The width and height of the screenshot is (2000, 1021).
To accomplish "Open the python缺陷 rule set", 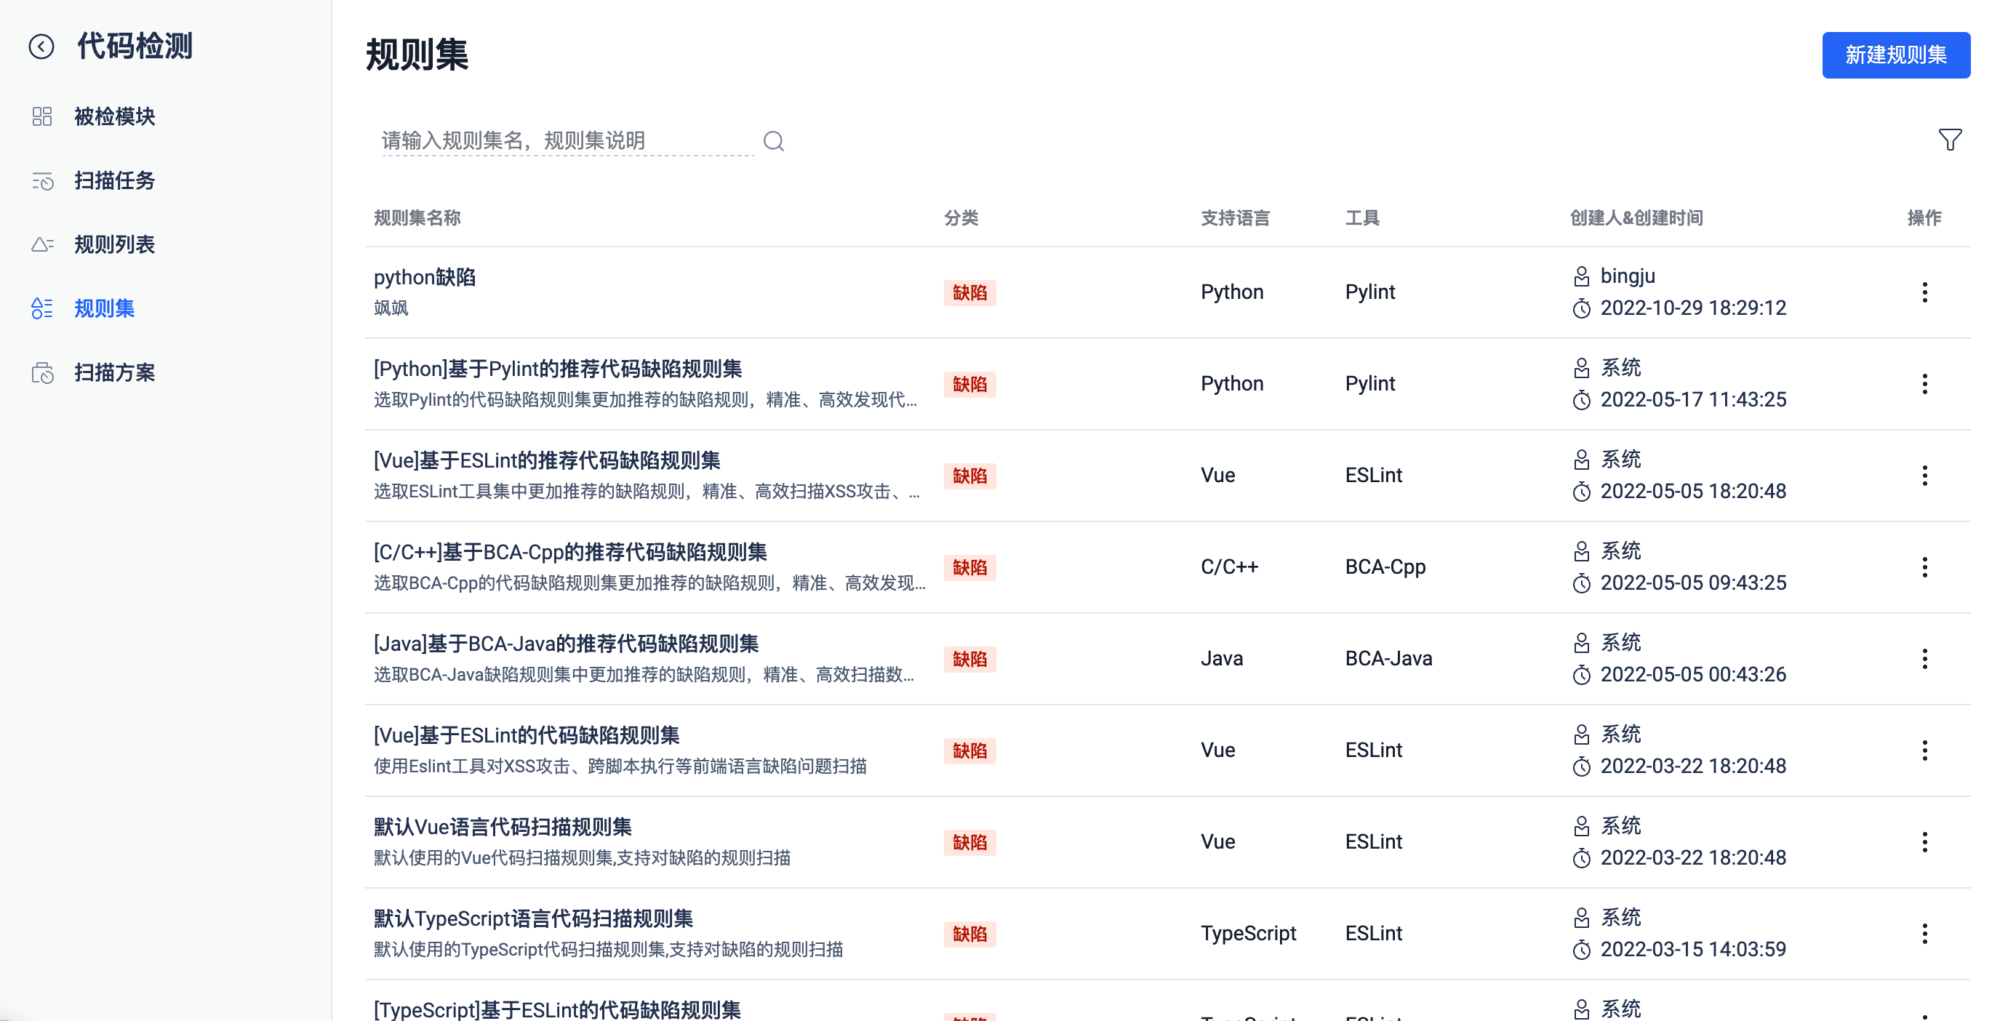I will [x=425, y=277].
